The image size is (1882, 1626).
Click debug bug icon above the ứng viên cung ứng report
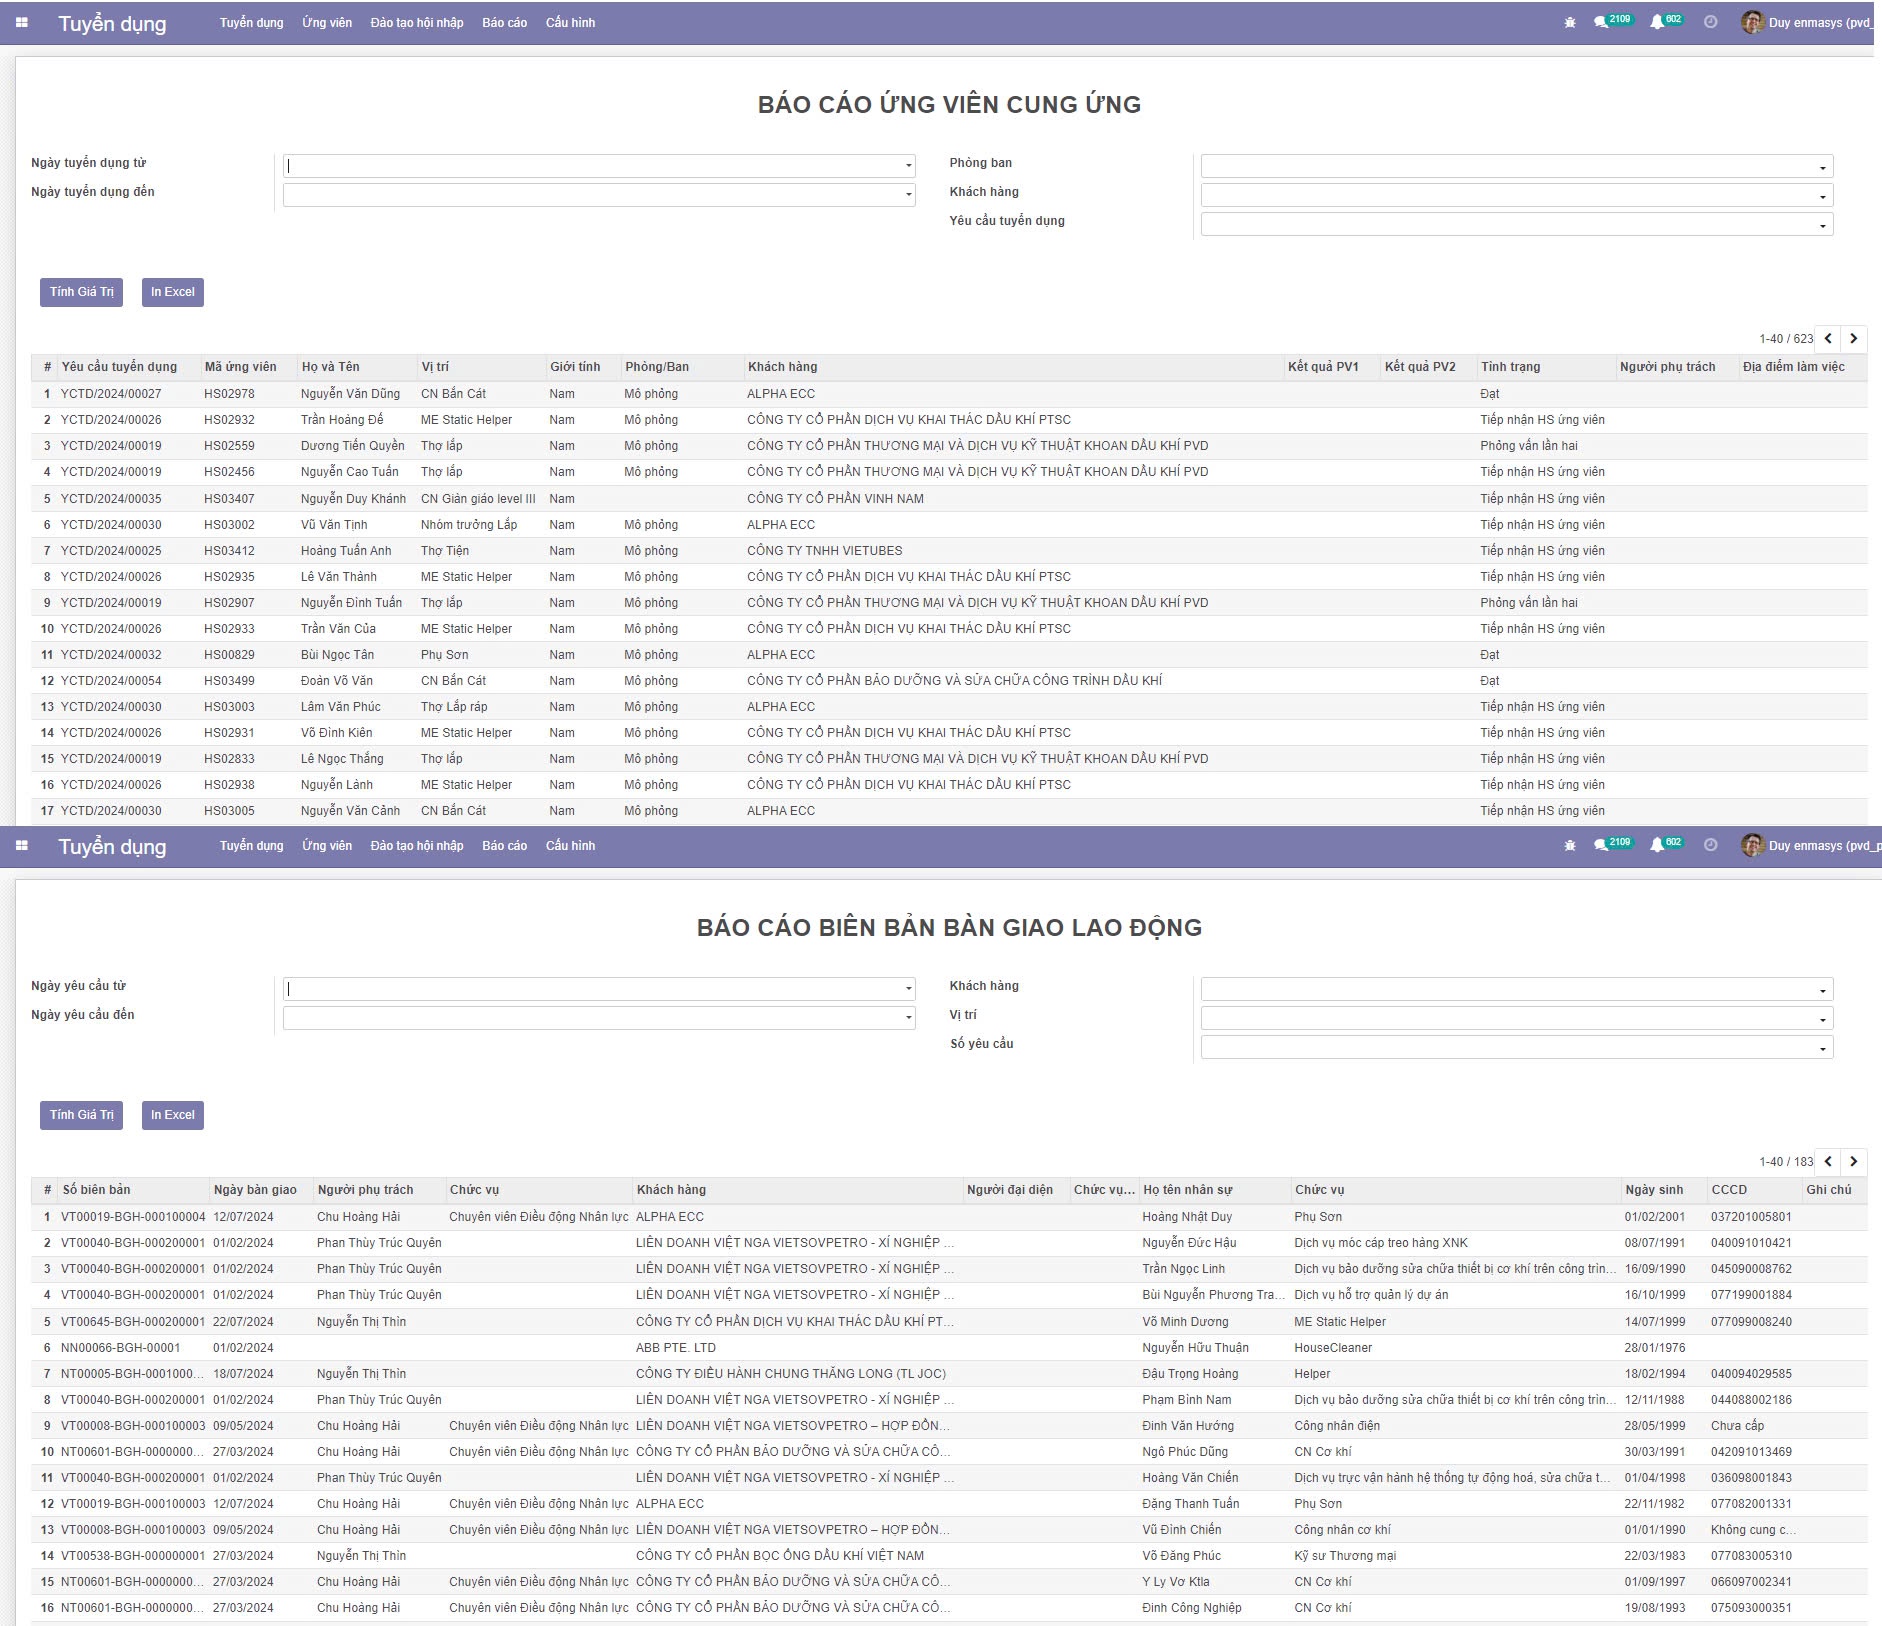pos(1569,23)
